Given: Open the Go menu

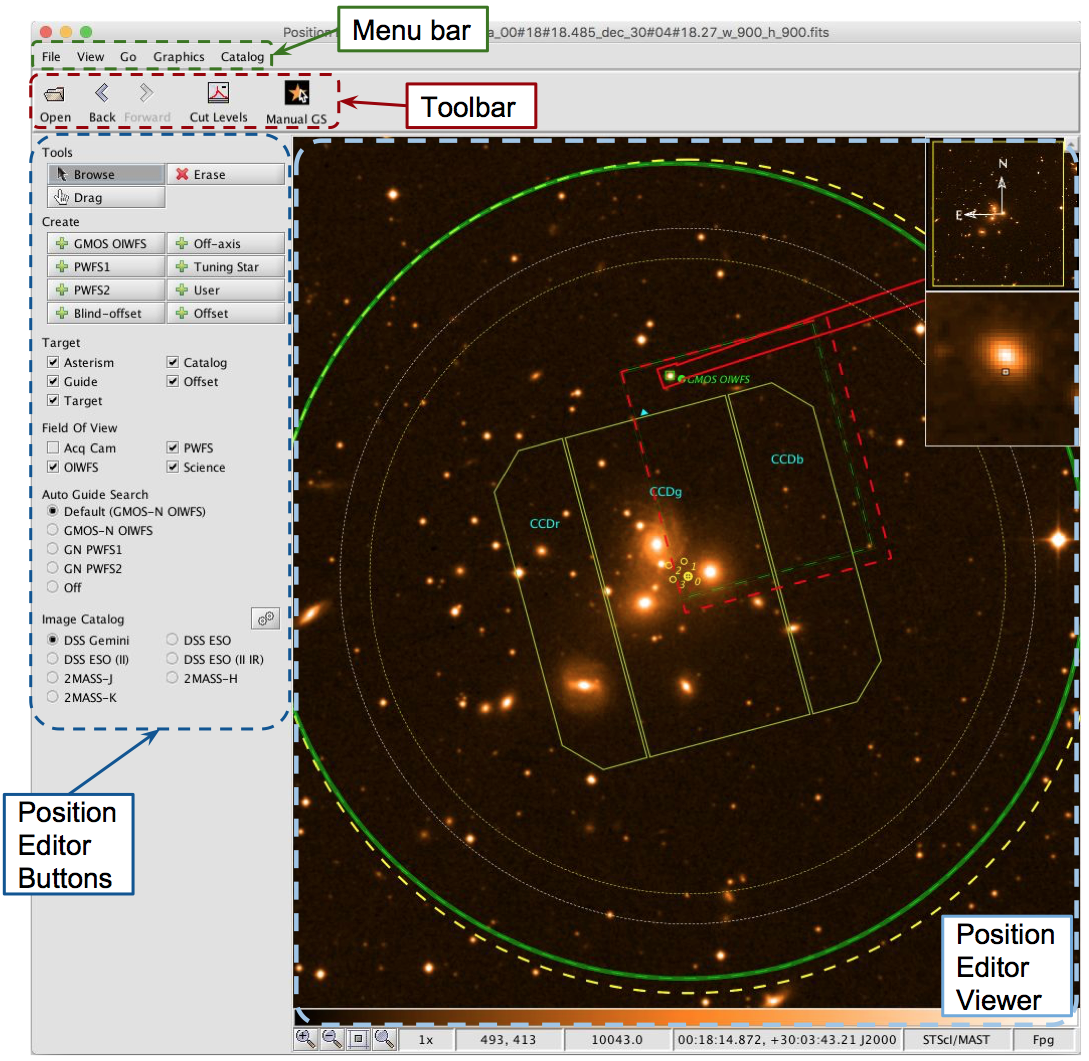Looking at the screenshot, I should coord(128,57).
